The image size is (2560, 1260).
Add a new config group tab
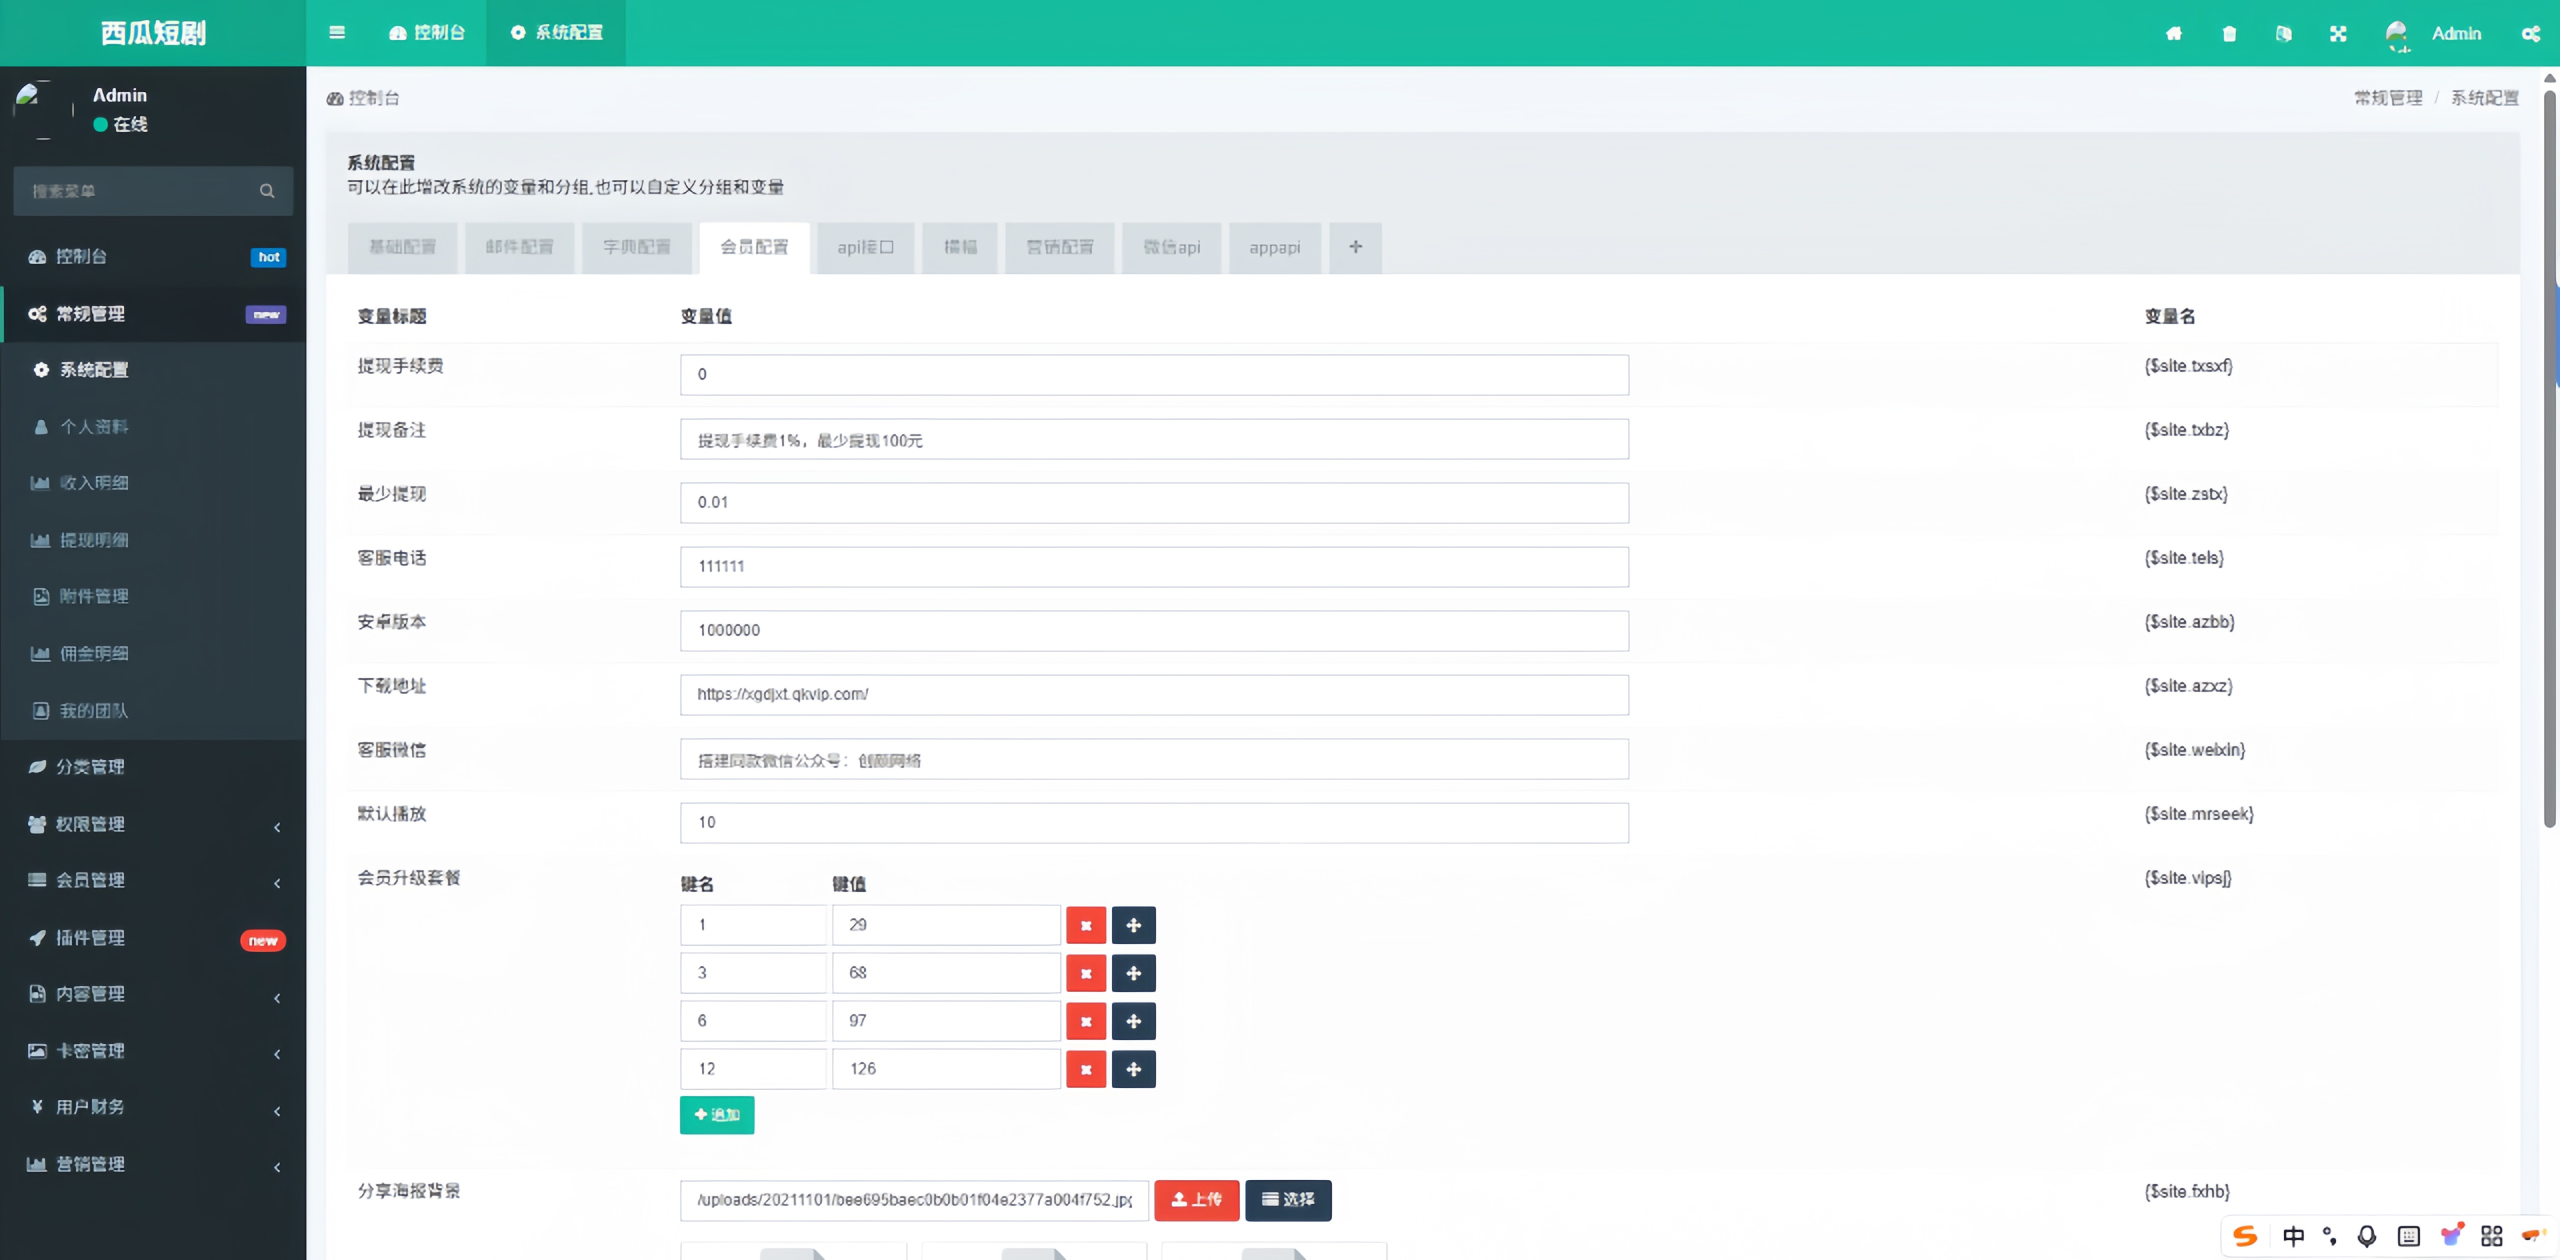tap(1355, 247)
